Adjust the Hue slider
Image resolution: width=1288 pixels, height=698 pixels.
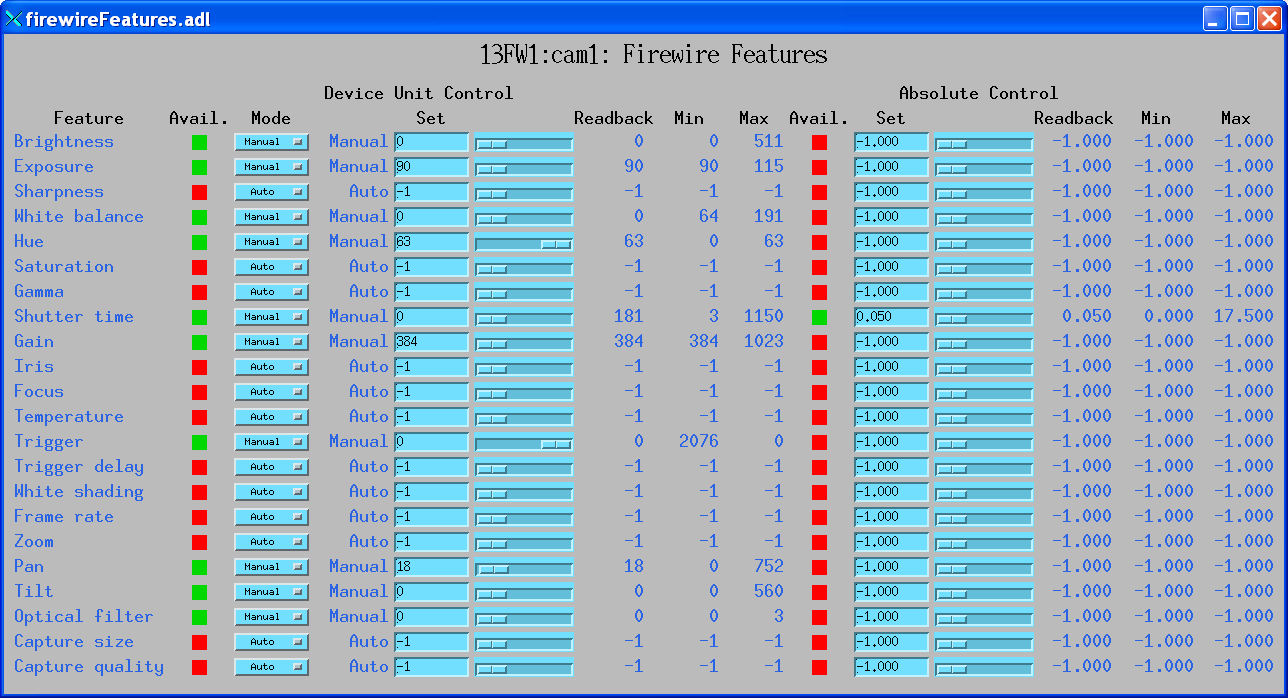pos(522,241)
